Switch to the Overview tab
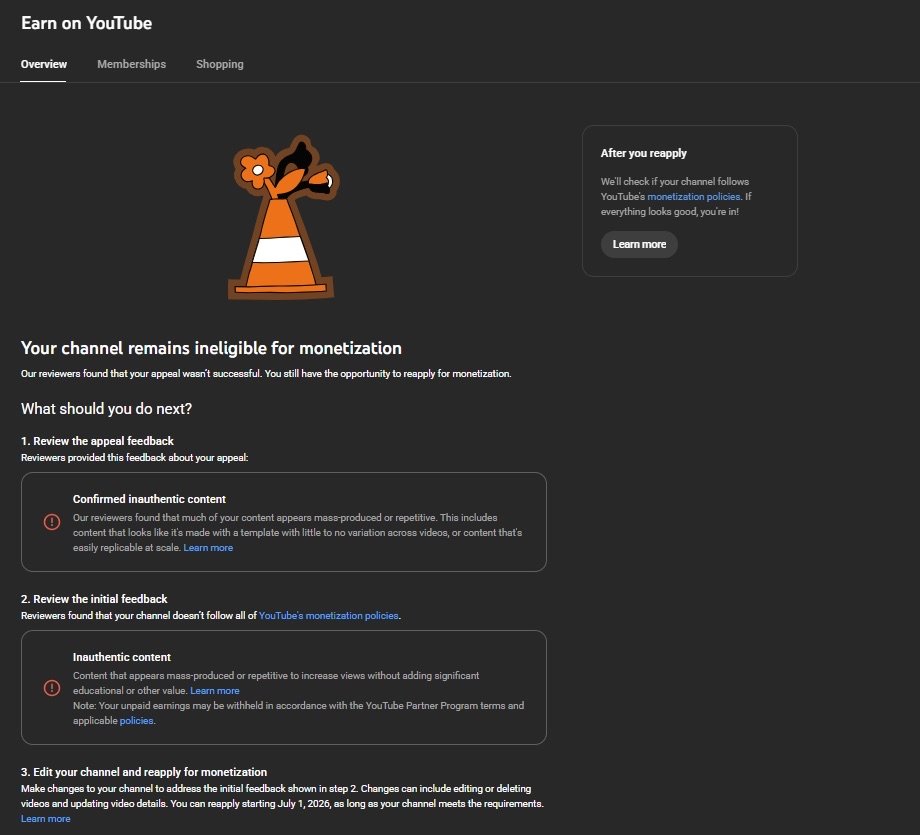 [43, 64]
